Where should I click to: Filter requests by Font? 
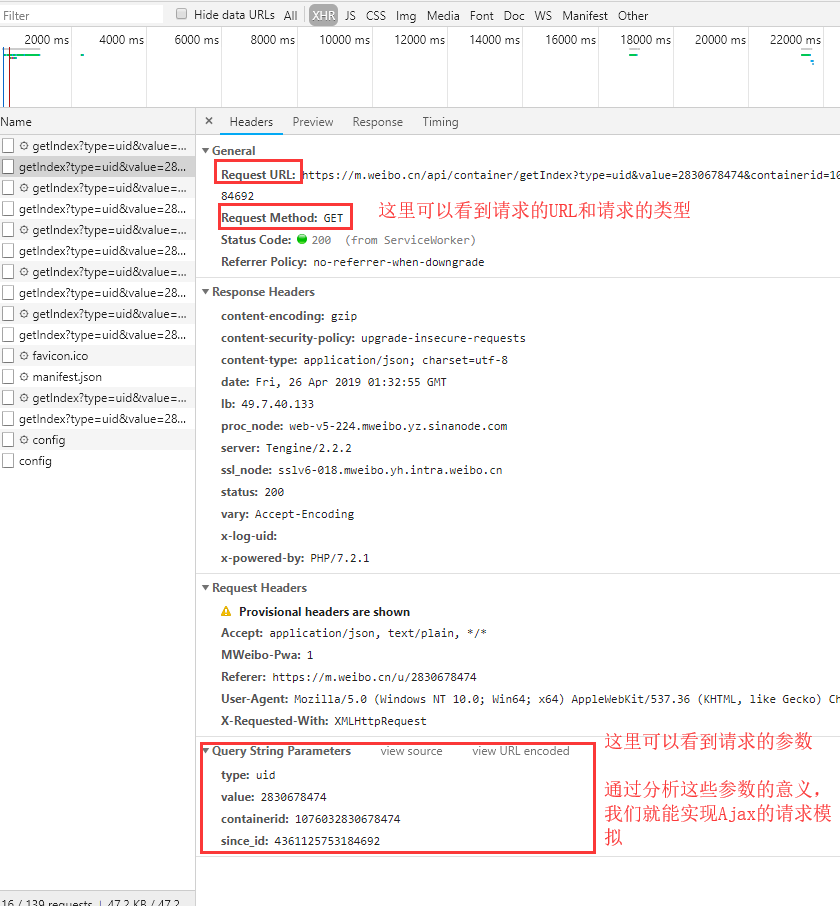coord(481,16)
